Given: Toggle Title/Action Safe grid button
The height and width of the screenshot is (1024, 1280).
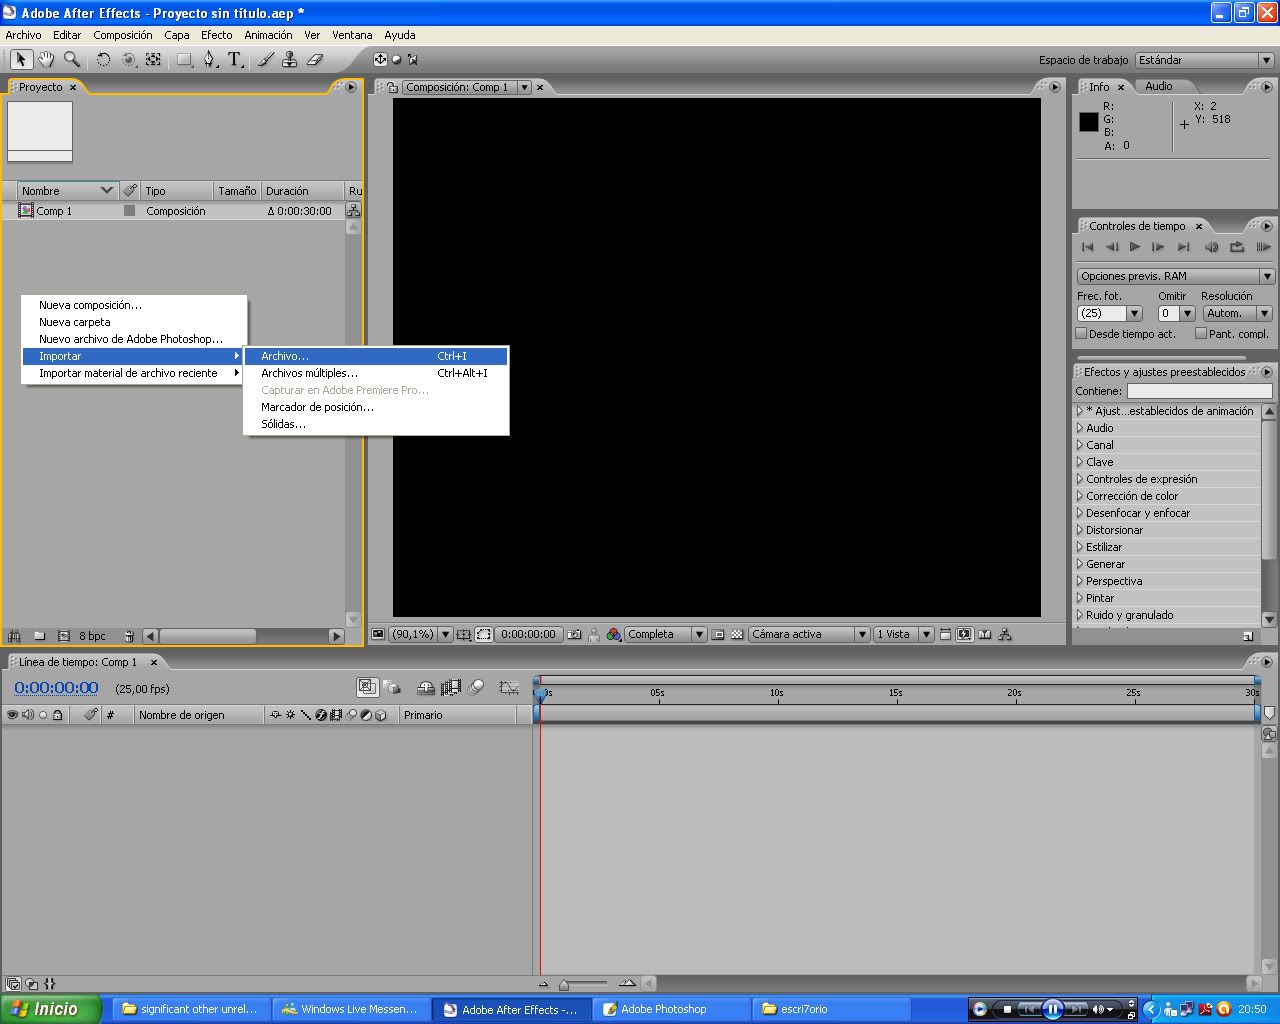Looking at the screenshot, I should coord(464,634).
